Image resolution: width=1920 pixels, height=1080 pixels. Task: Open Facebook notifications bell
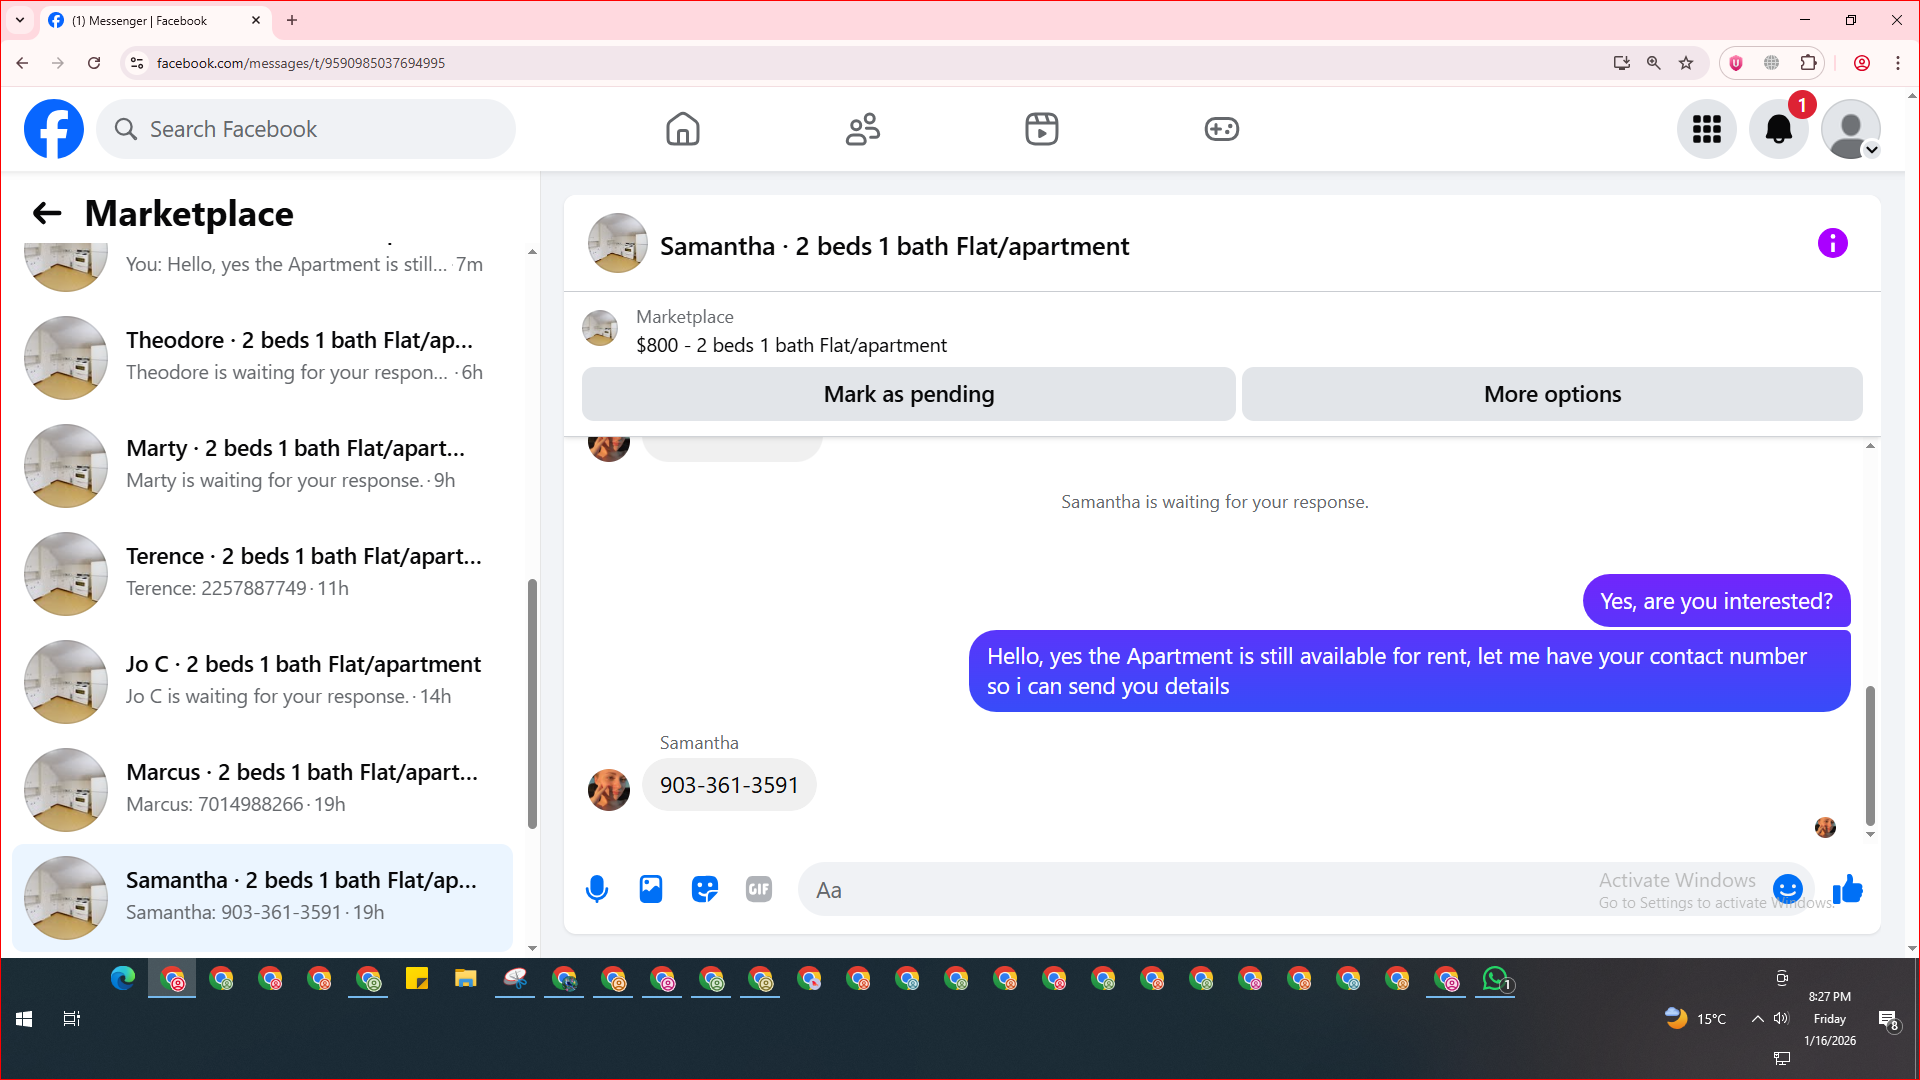tap(1778, 129)
